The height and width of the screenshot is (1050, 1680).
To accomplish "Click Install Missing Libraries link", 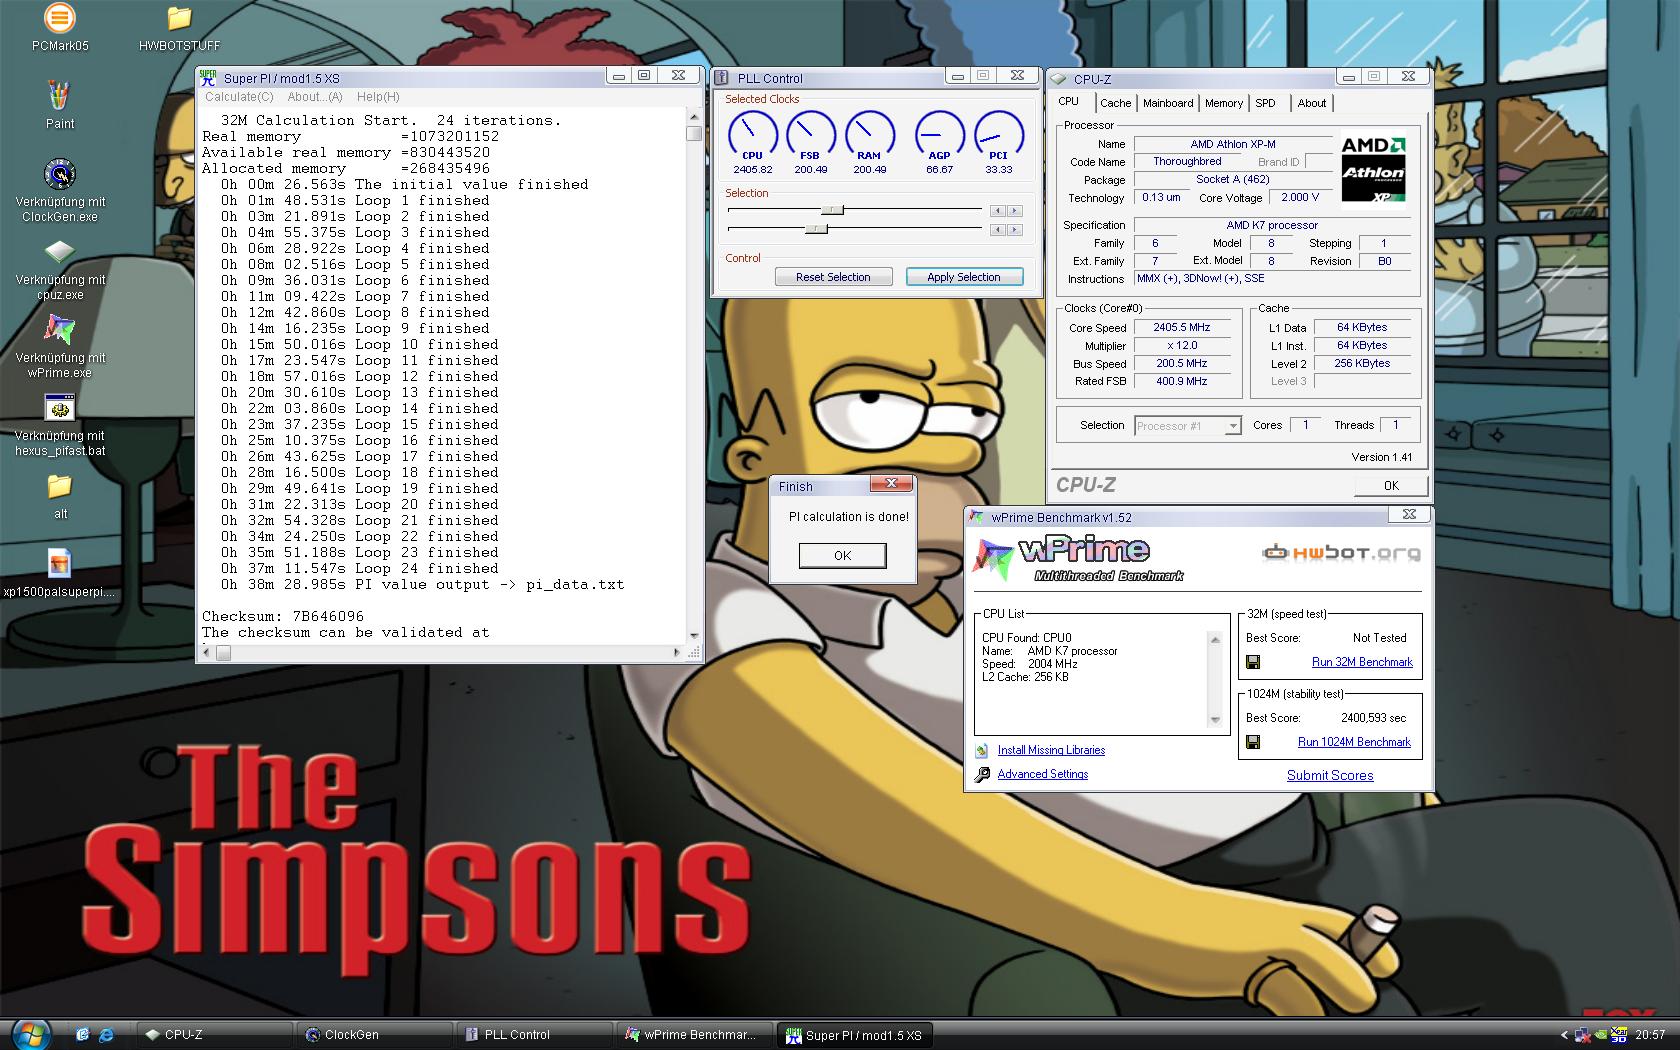I will [1051, 750].
